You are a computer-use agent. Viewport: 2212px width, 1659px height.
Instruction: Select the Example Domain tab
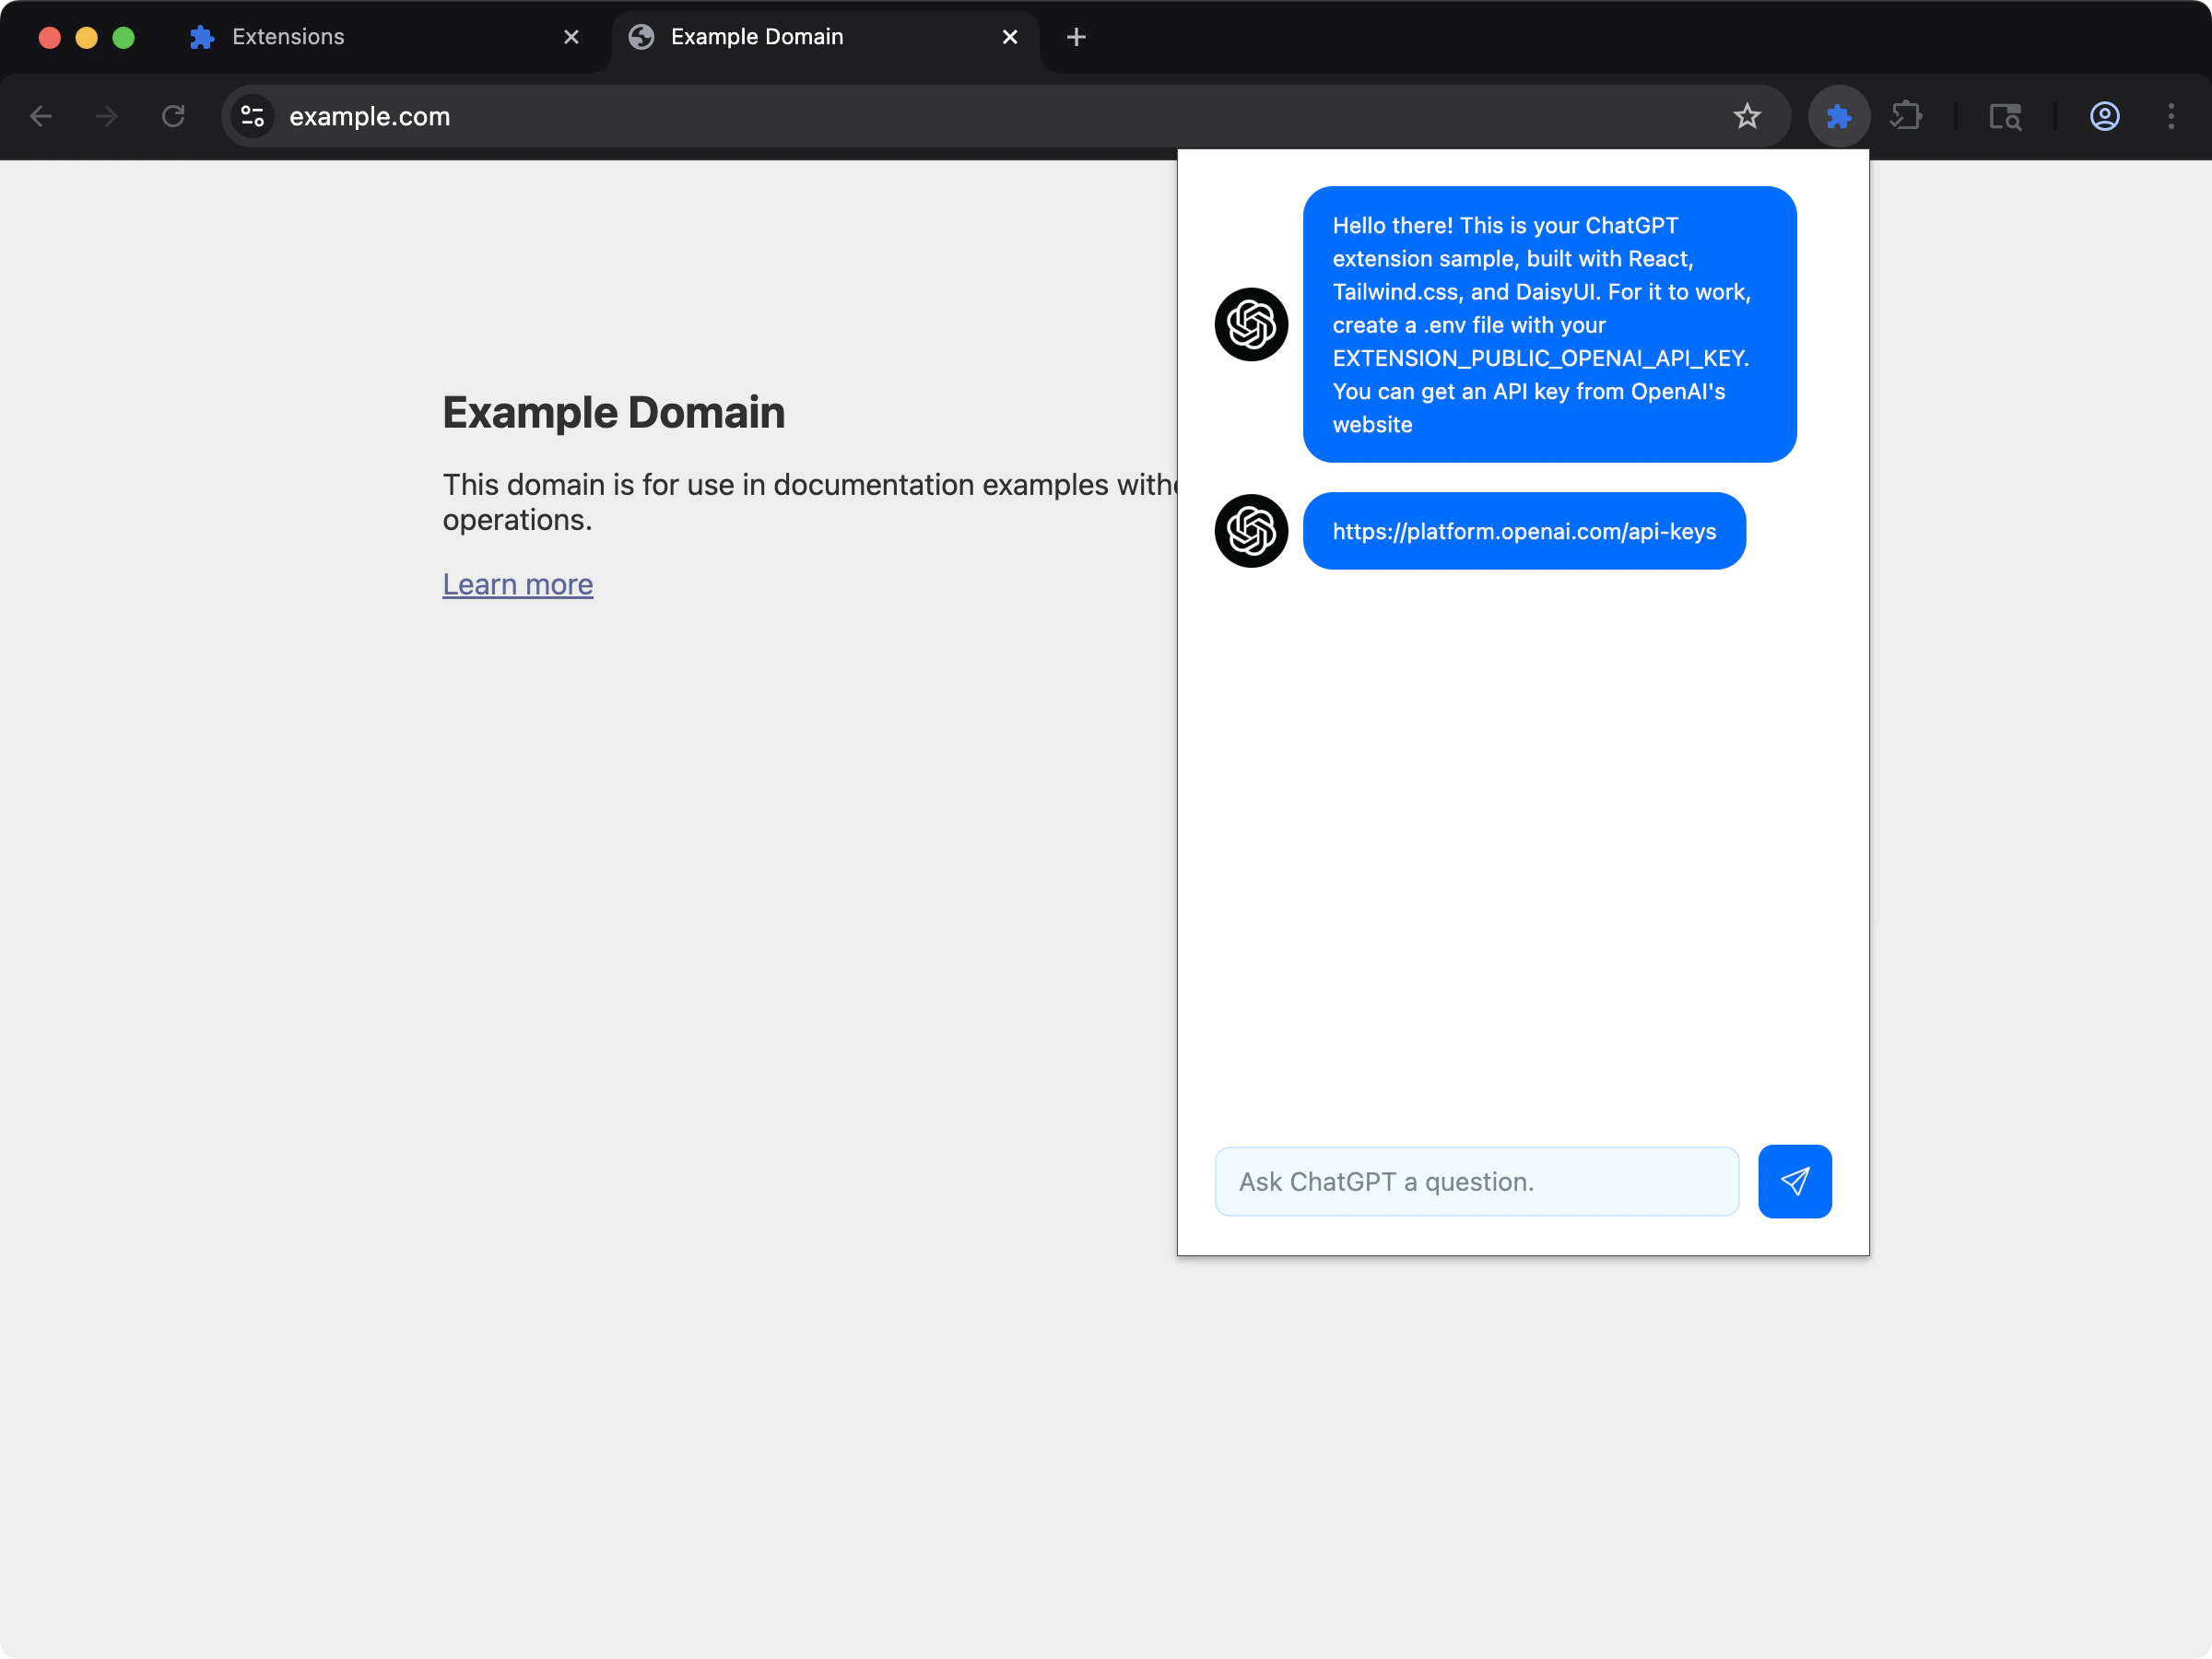pyautogui.click(x=757, y=36)
